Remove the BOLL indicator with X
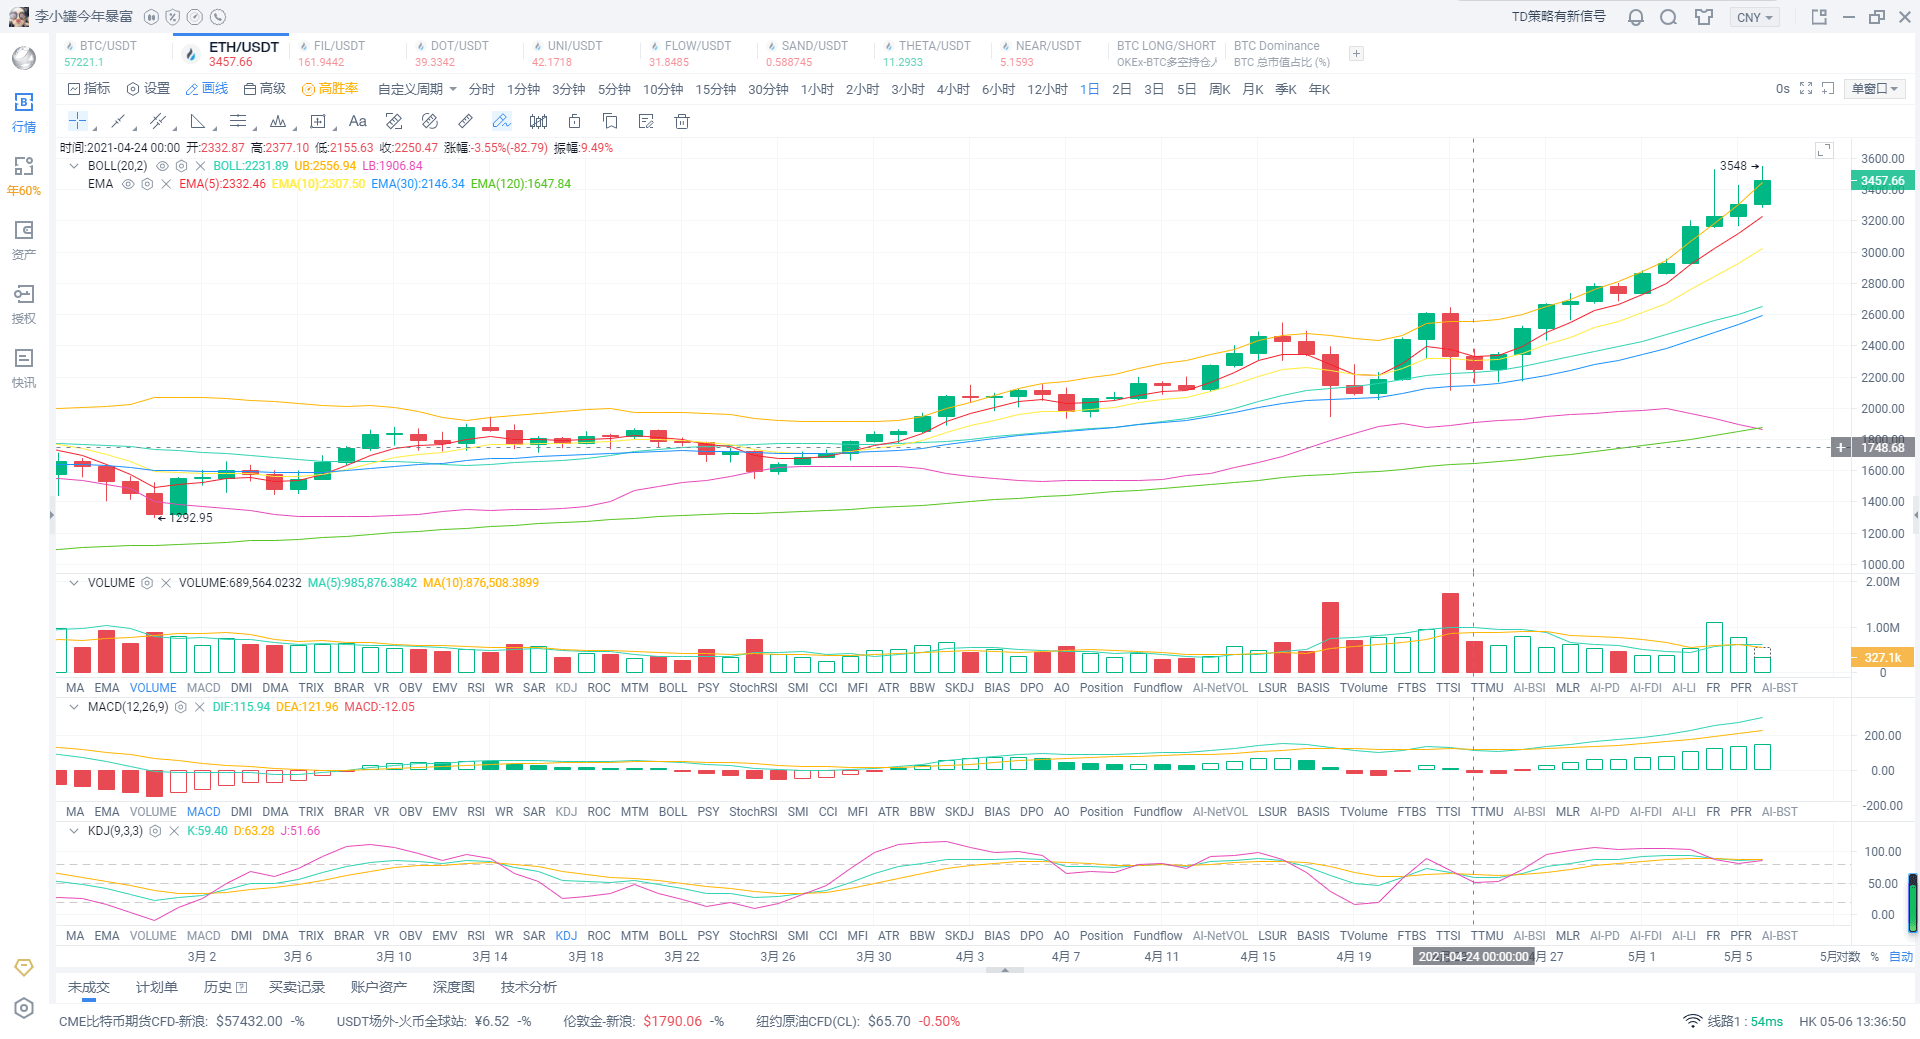Screen dimensions: 1920x1039 [200, 166]
